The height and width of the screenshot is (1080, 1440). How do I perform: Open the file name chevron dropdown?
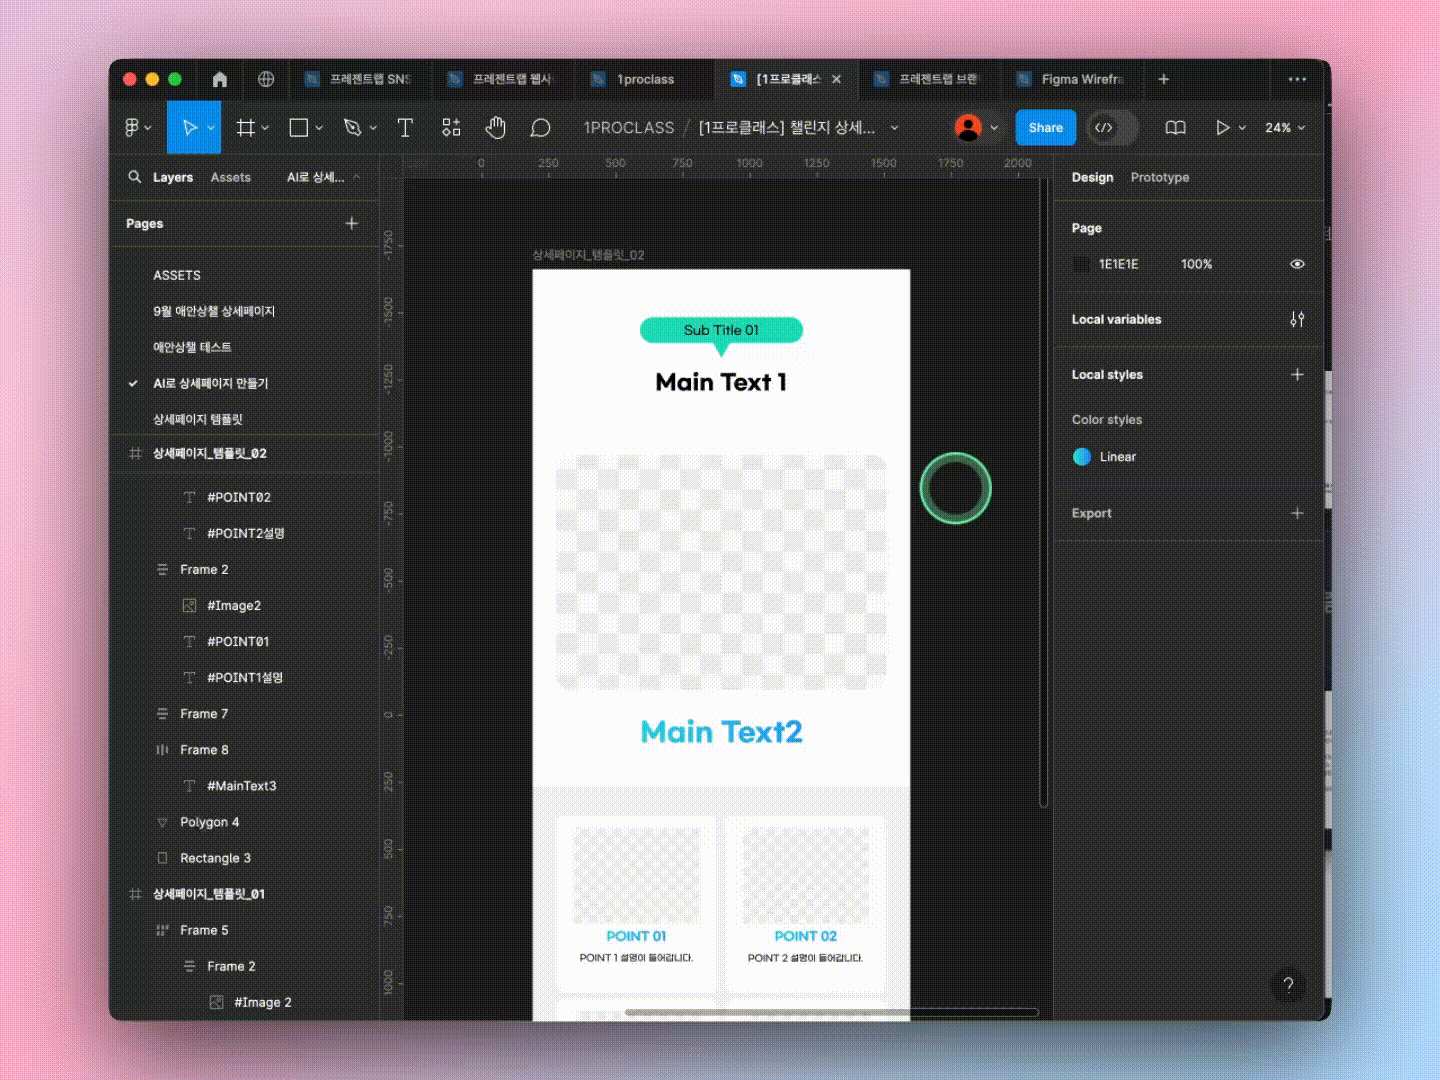pyautogui.click(x=894, y=128)
